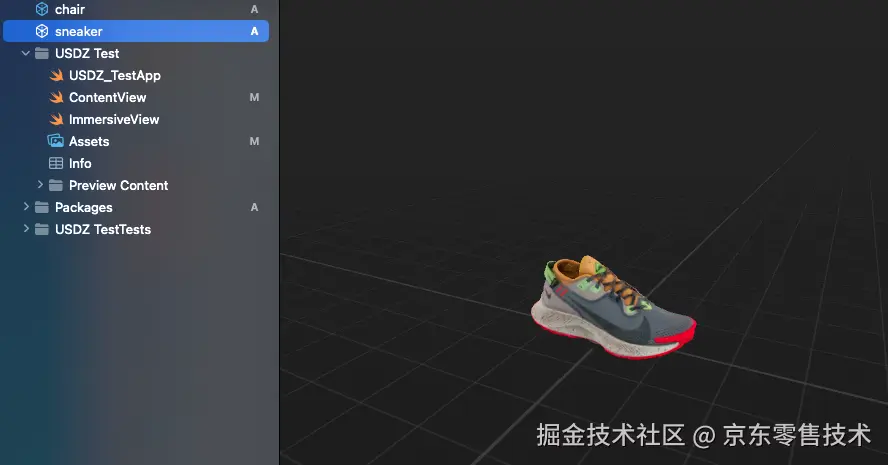The height and width of the screenshot is (465, 888).
Task: Collapse the USDZ Test folder
Action: click(25, 53)
